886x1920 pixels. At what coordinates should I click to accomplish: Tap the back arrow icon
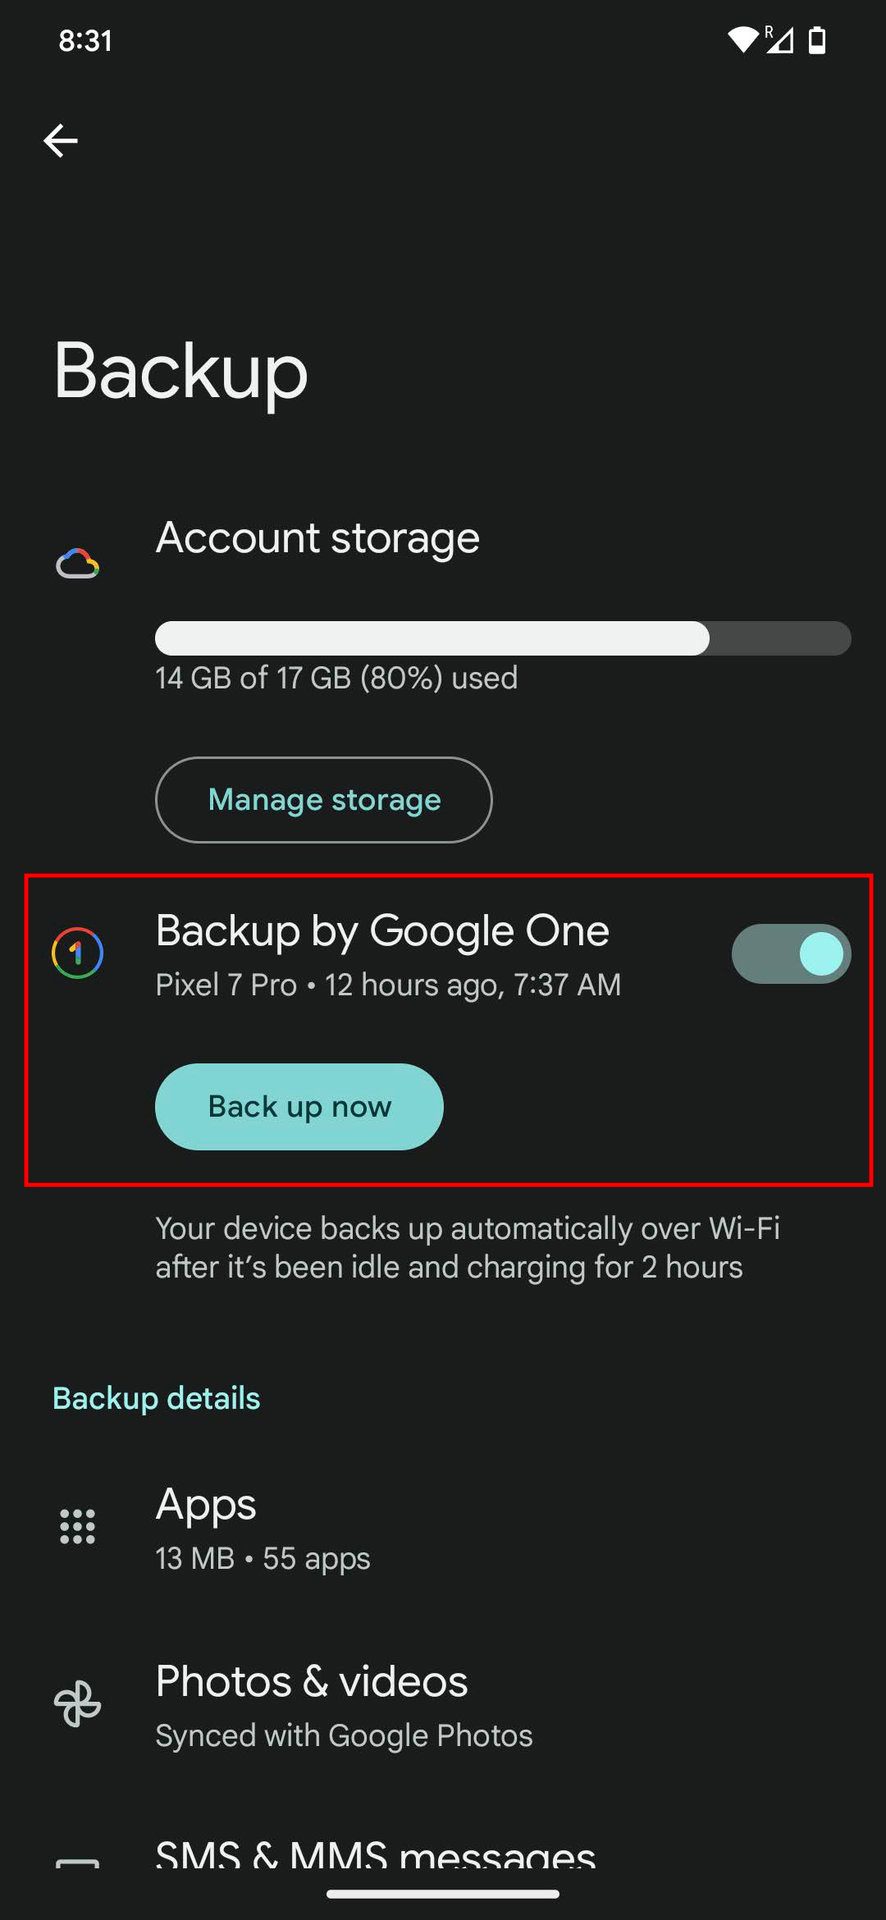[x=61, y=141]
